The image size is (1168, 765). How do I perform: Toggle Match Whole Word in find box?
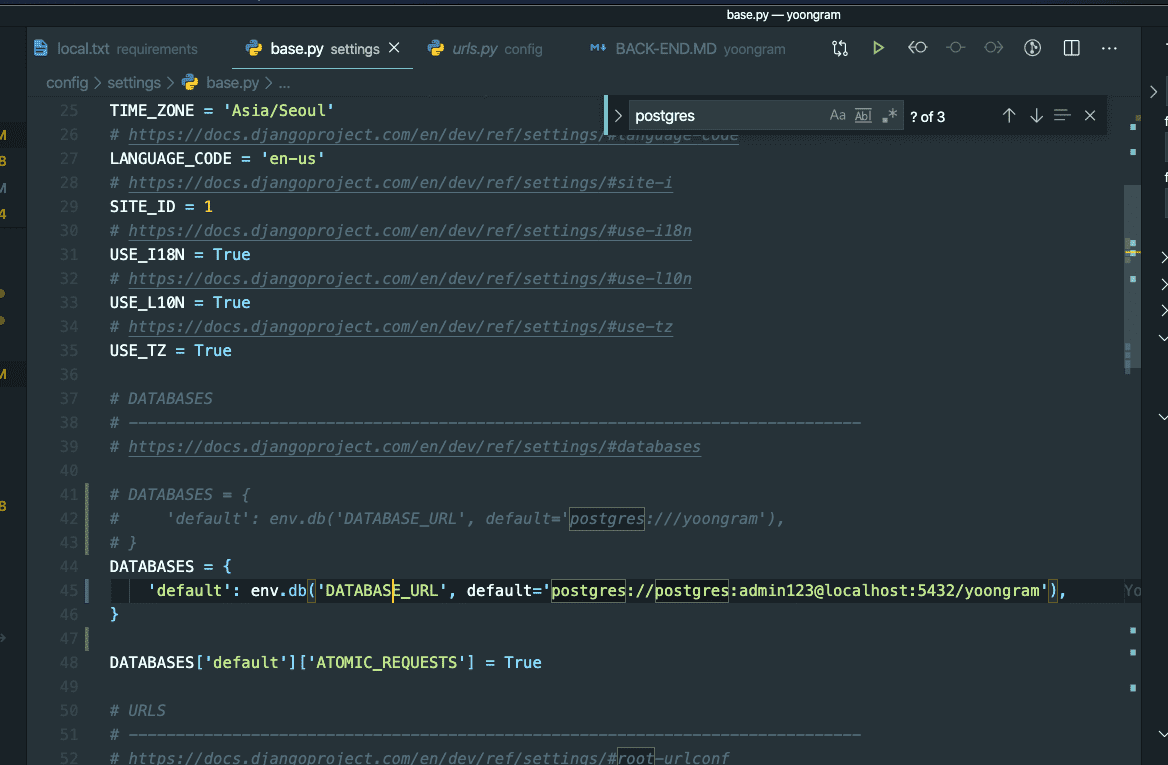[x=863, y=116]
